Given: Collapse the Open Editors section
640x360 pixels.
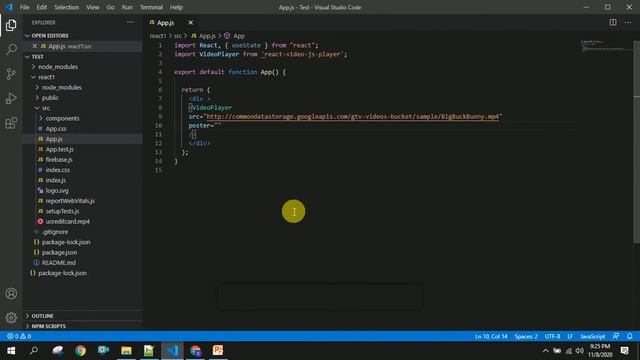Looking at the screenshot, I should tap(50, 36).
